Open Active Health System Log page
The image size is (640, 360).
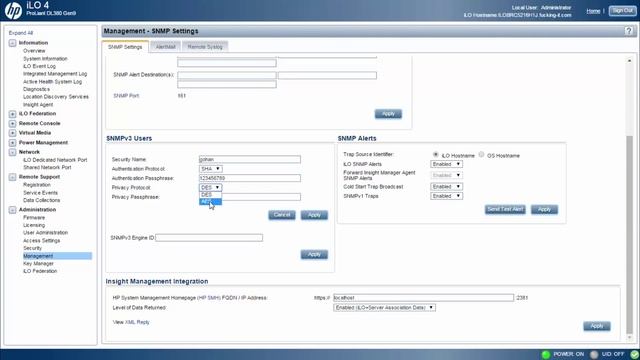(x=52, y=82)
